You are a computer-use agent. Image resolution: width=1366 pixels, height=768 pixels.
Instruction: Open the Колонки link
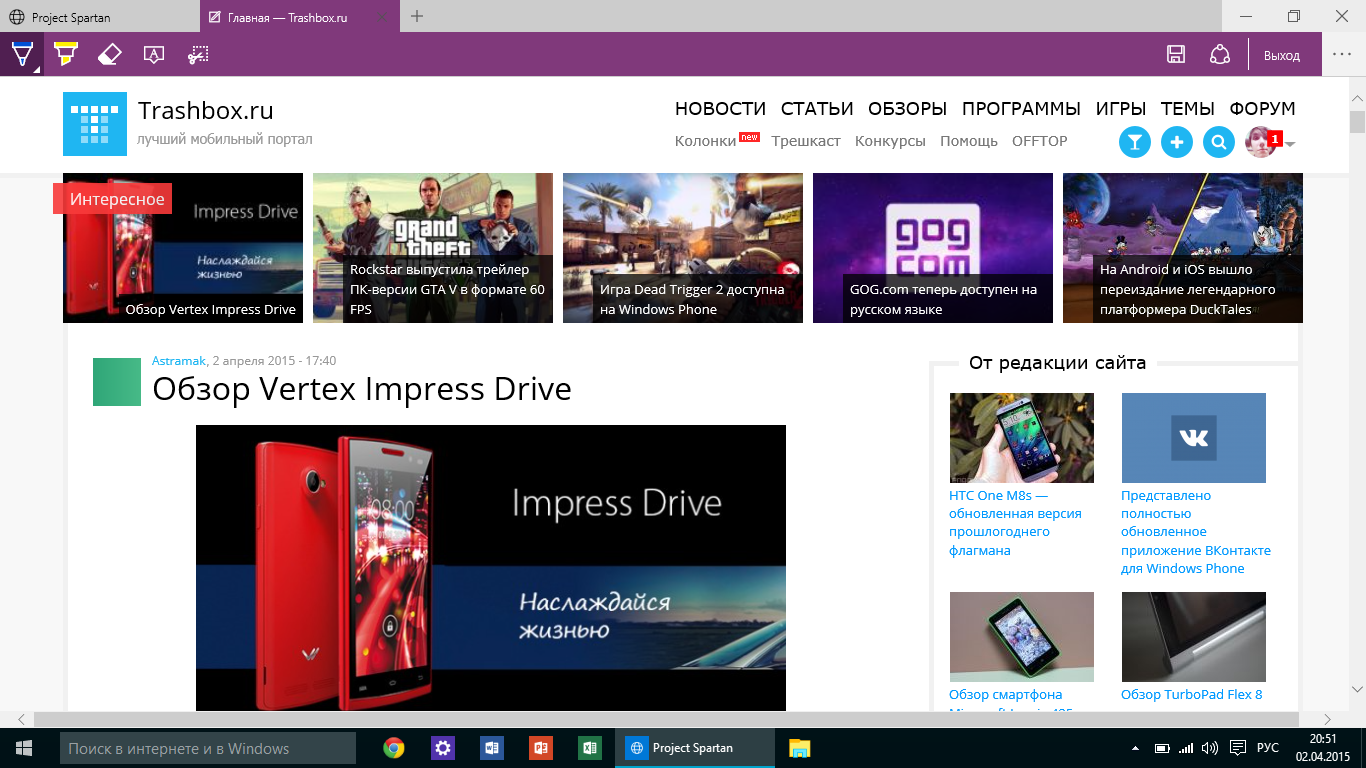click(706, 141)
